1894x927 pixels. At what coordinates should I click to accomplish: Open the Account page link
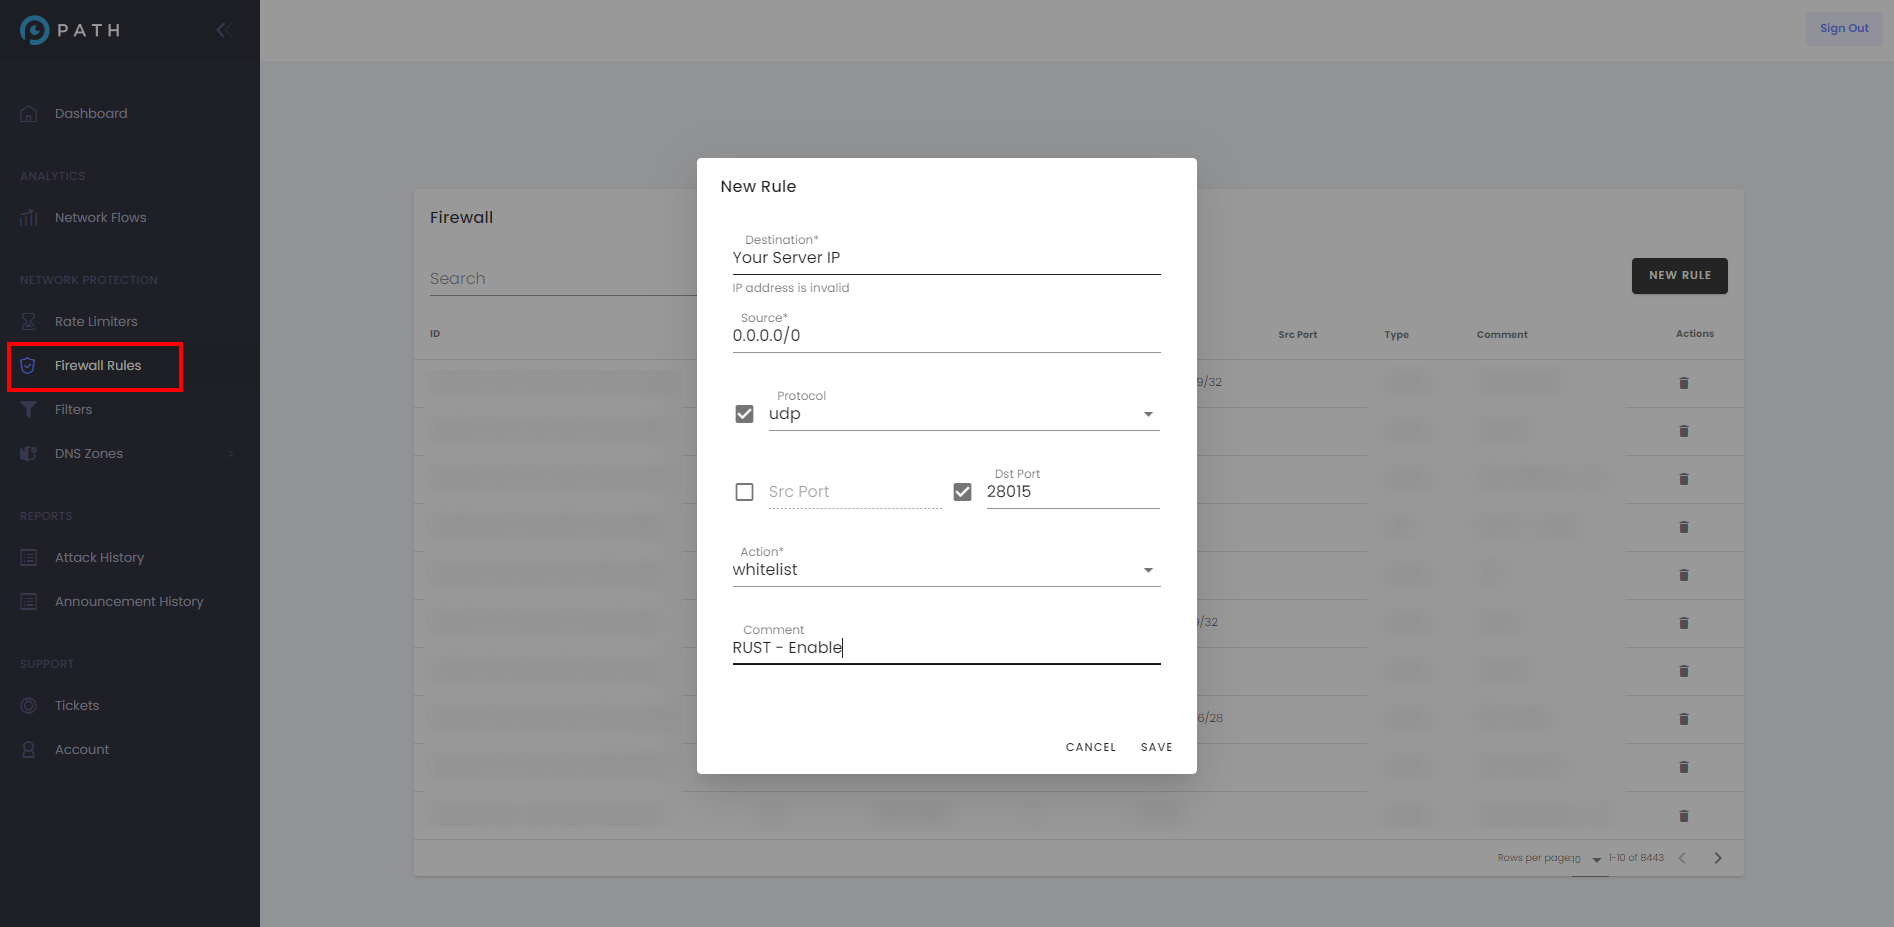(82, 750)
